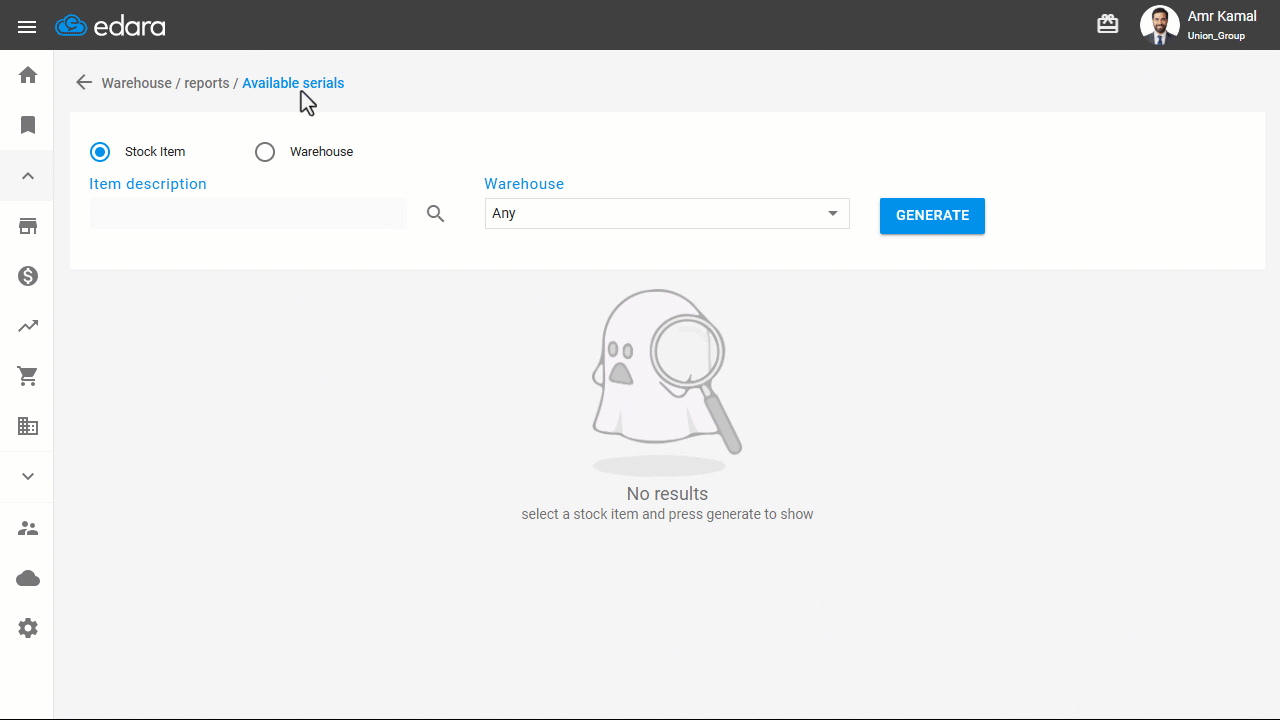
Task: Open the settings gear icon
Action: [28, 628]
